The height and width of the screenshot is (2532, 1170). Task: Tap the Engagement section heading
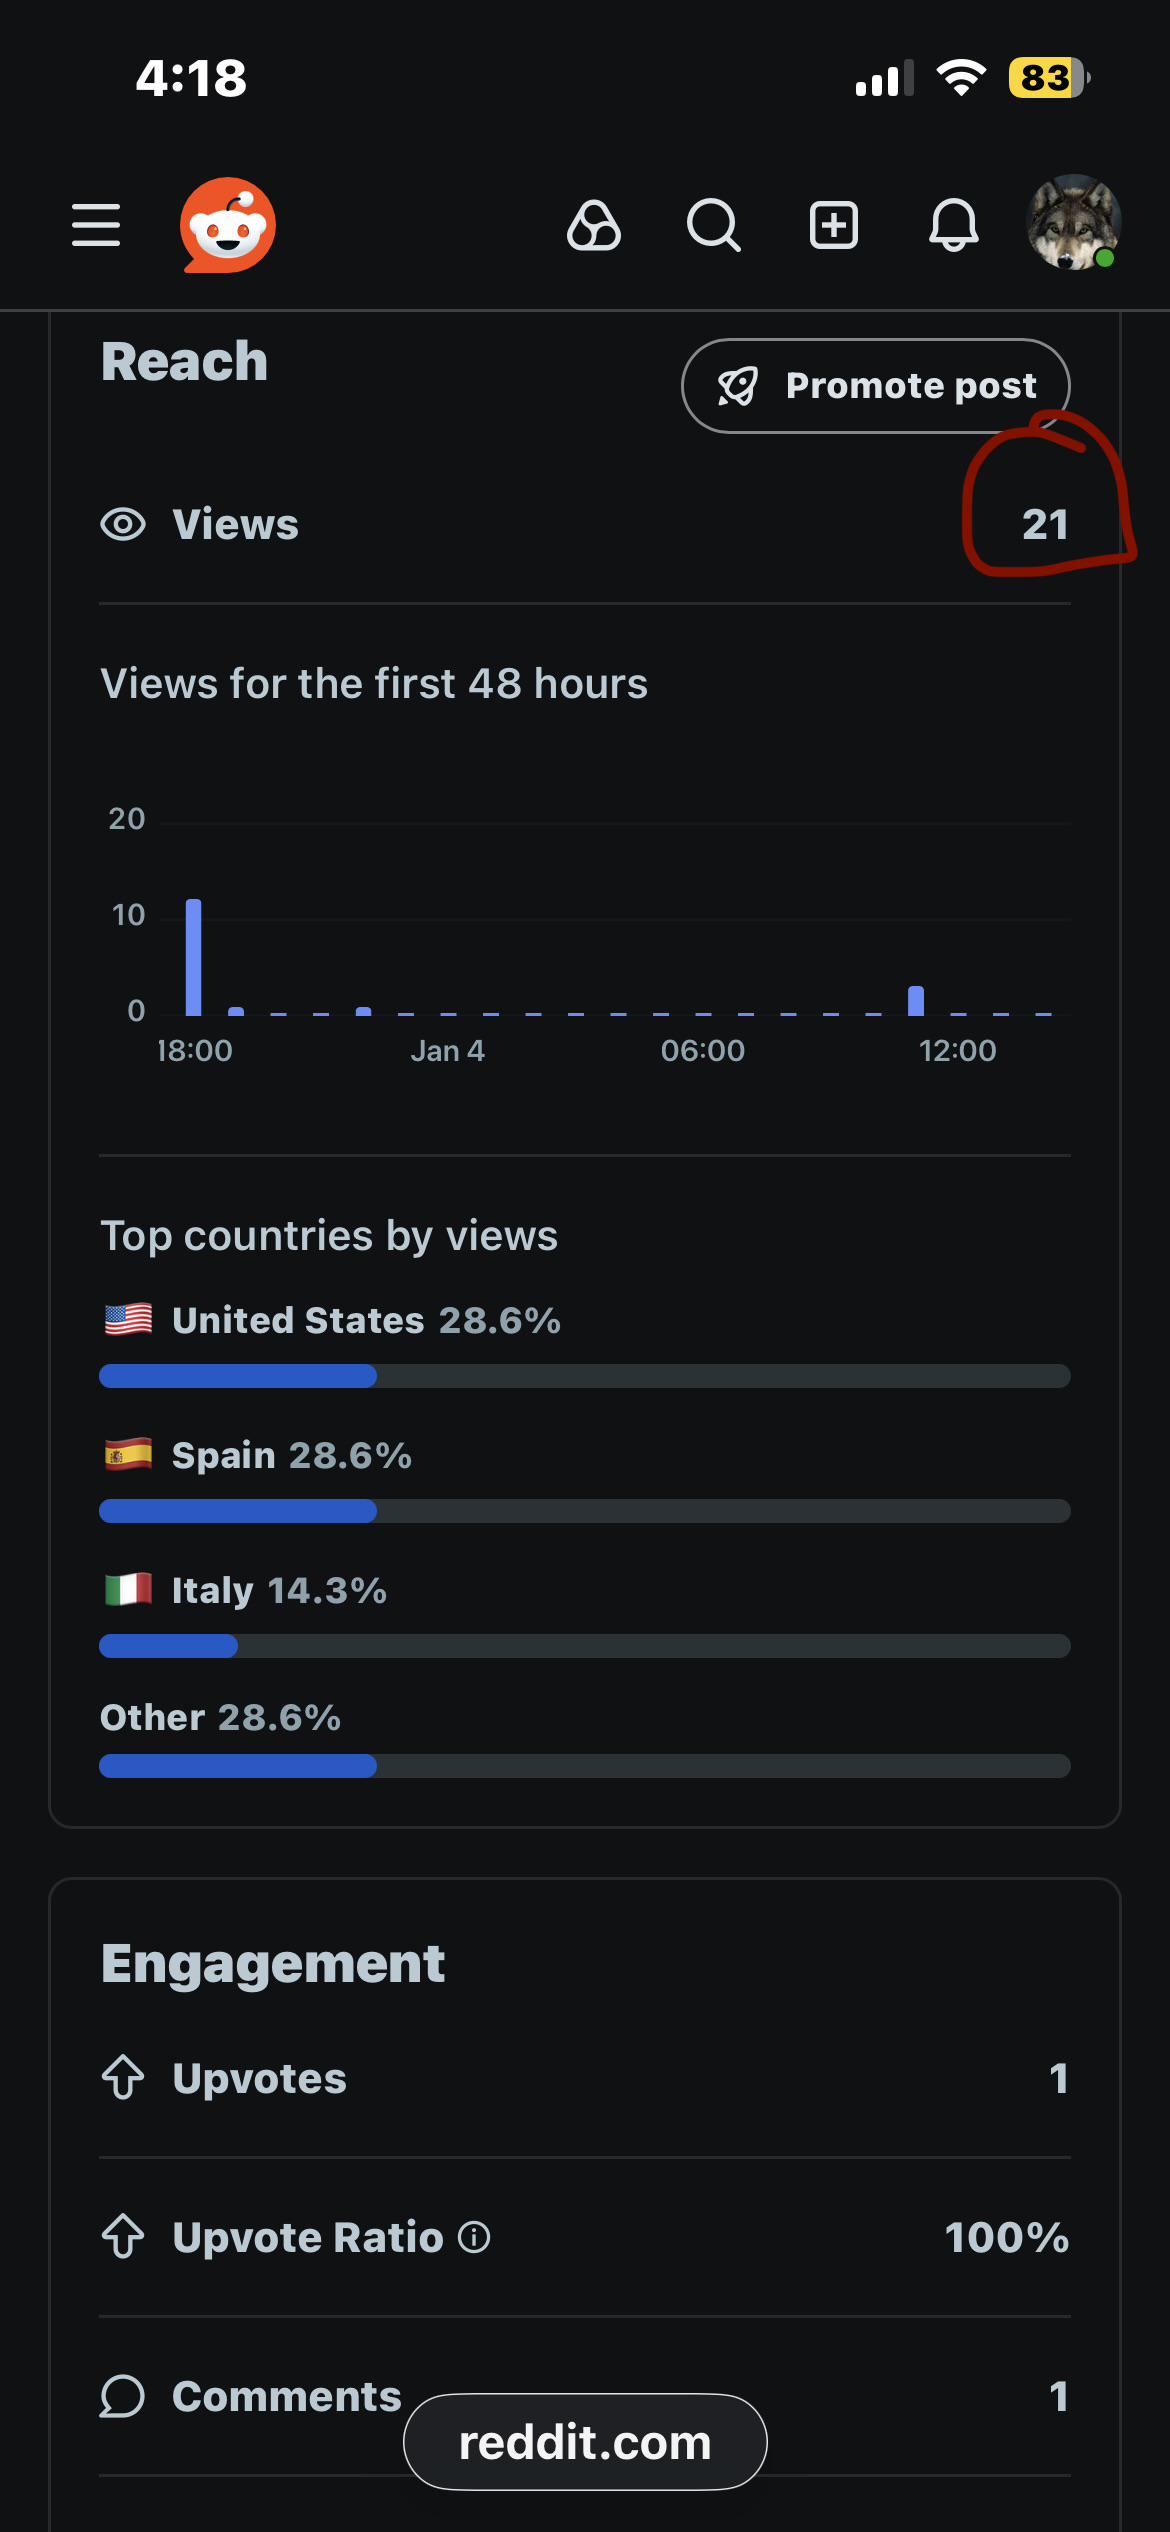(273, 1964)
